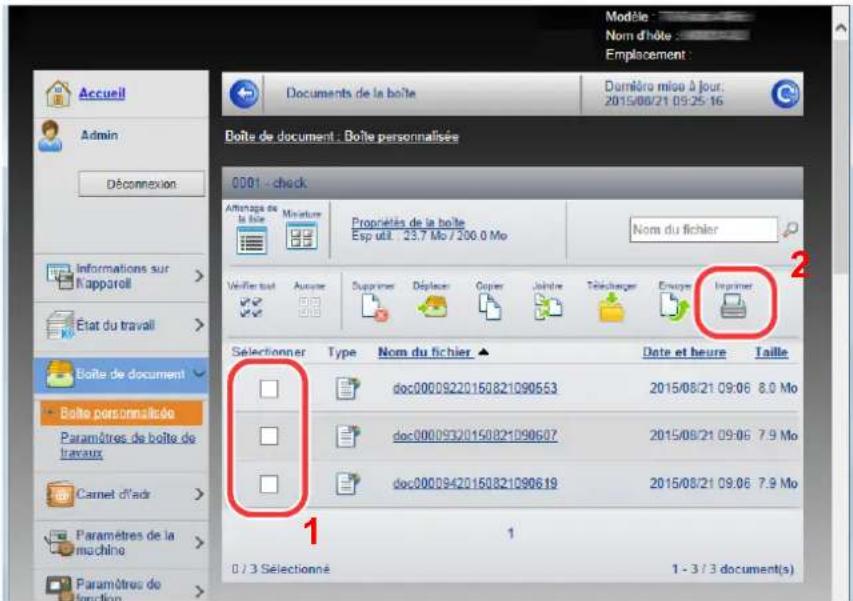The height and width of the screenshot is (601, 853).
Task: Click the Envoyer send icon
Action: pos(675,307)
